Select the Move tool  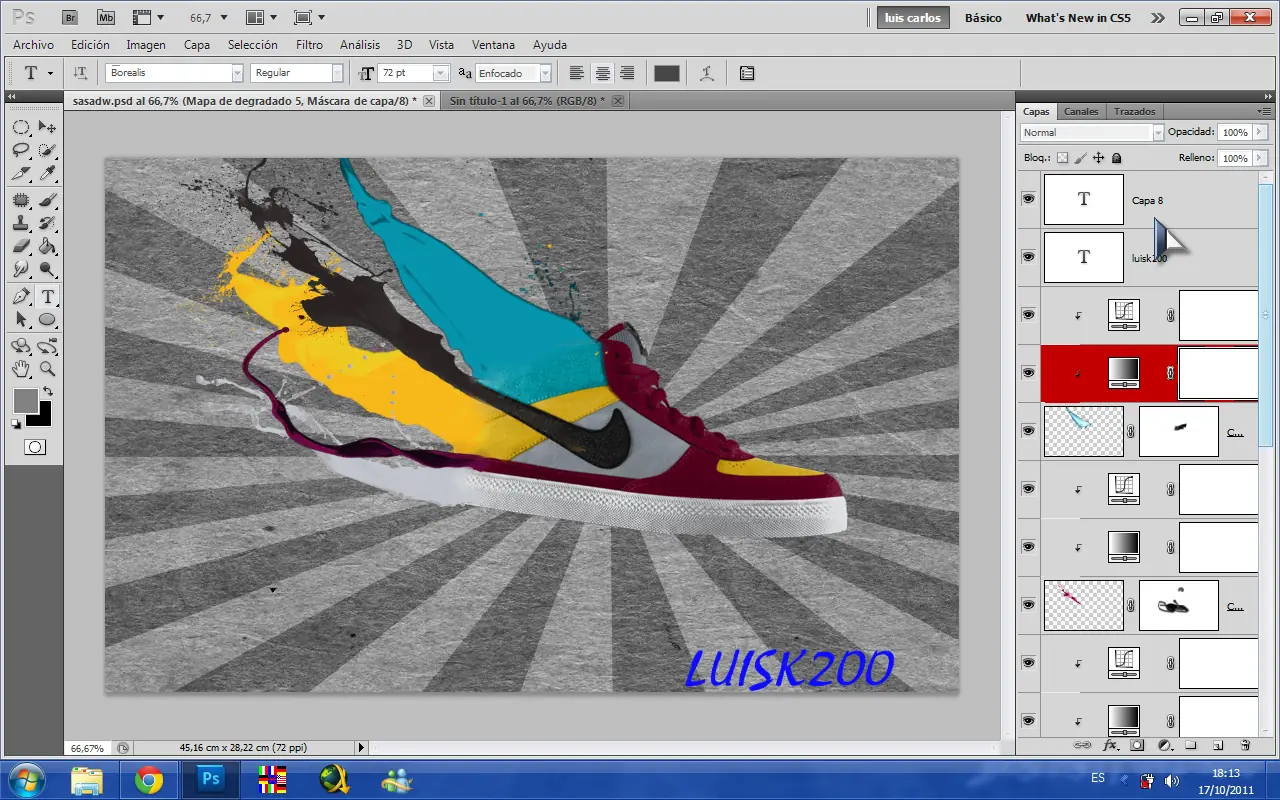point(47,127)
